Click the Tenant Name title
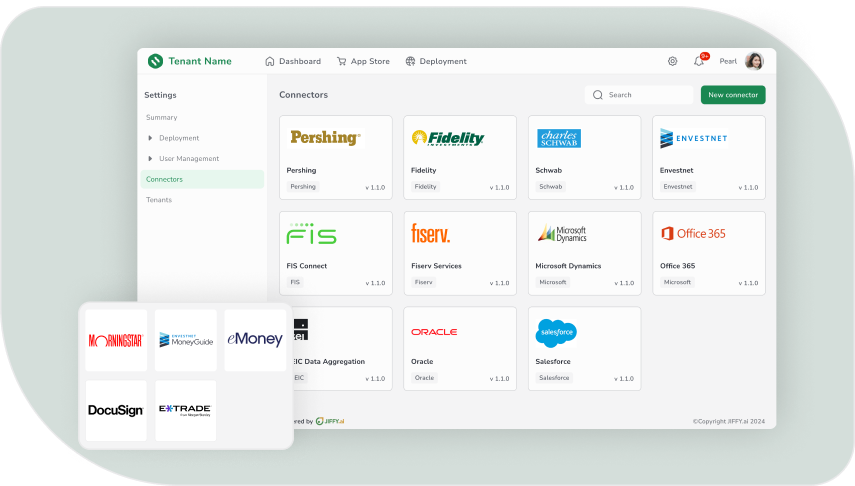The height and width of the screenshot is (486, 855). click(200, 61)
